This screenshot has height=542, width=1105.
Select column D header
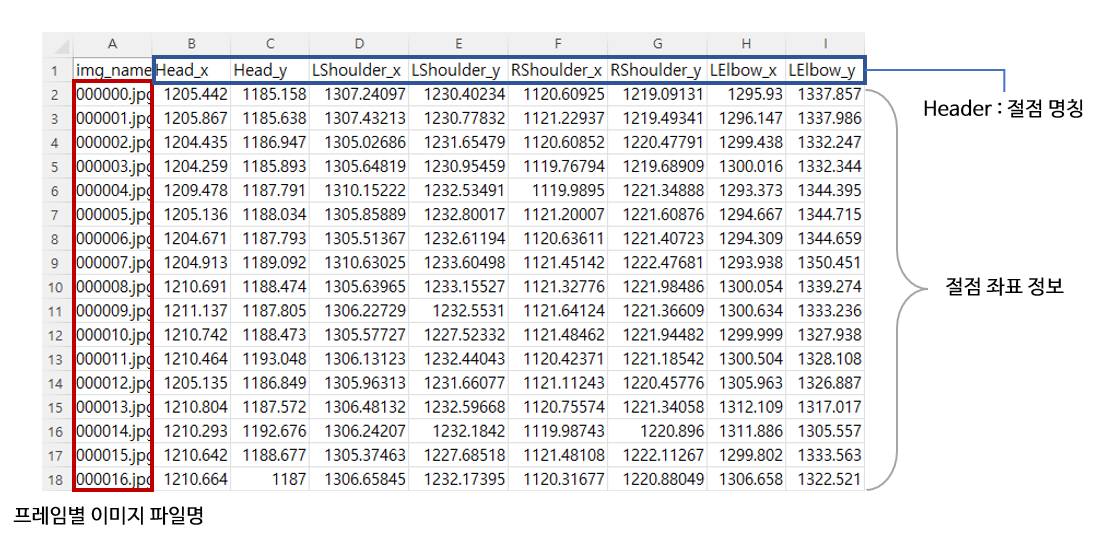(359, 45)
